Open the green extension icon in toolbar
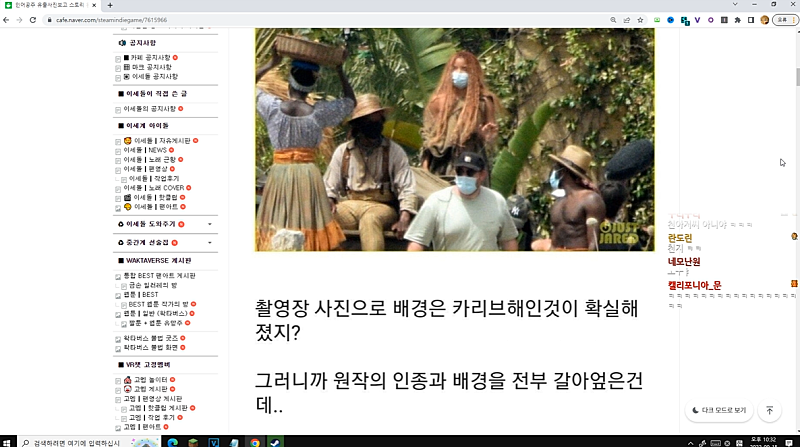The width and height of the screenshot is (800, 447). click(x=657, y=20)
